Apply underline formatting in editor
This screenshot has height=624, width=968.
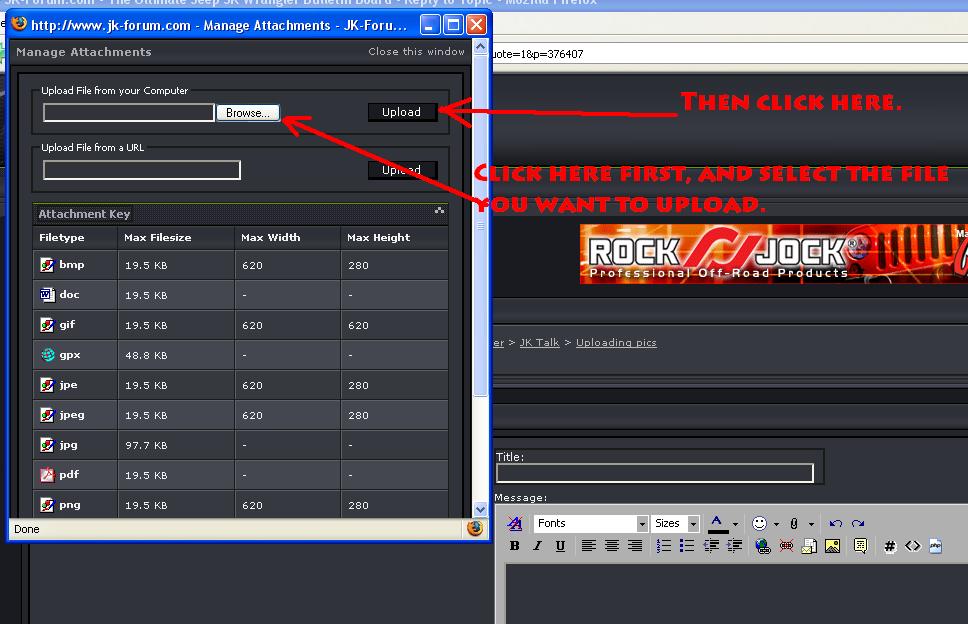pyautogui.click(x=560, y=546)
